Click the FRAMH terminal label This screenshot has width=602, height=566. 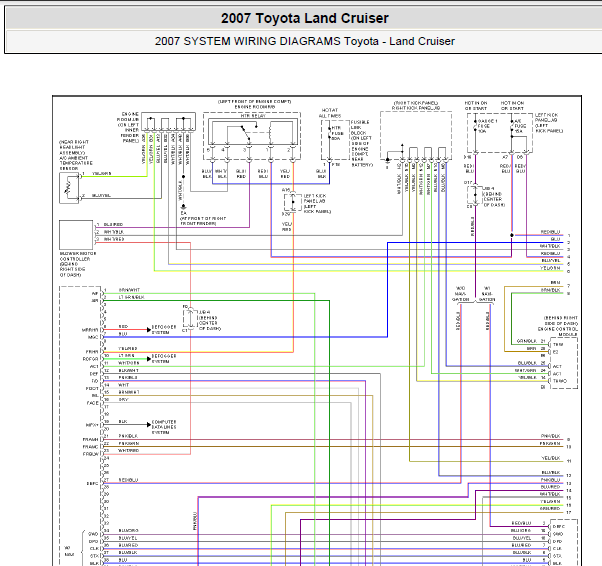click(x=91, y=439)
